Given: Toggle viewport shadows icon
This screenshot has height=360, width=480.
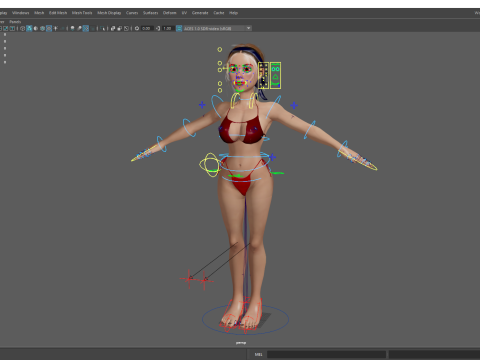Looking at the screenshot, I should coord(62,29).
